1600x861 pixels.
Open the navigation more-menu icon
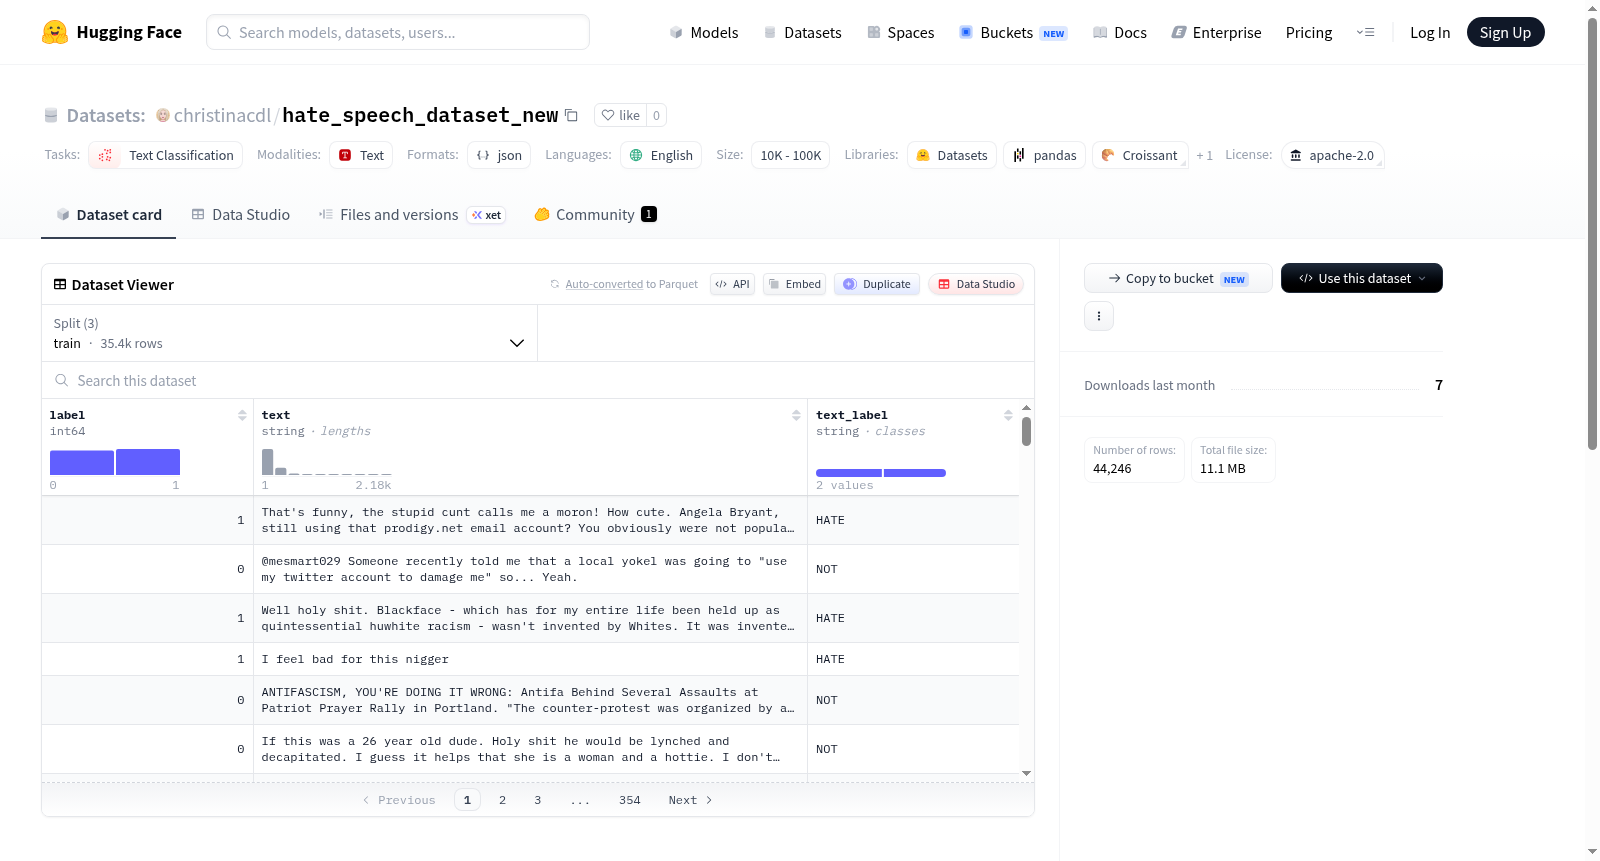(1365, 32)
